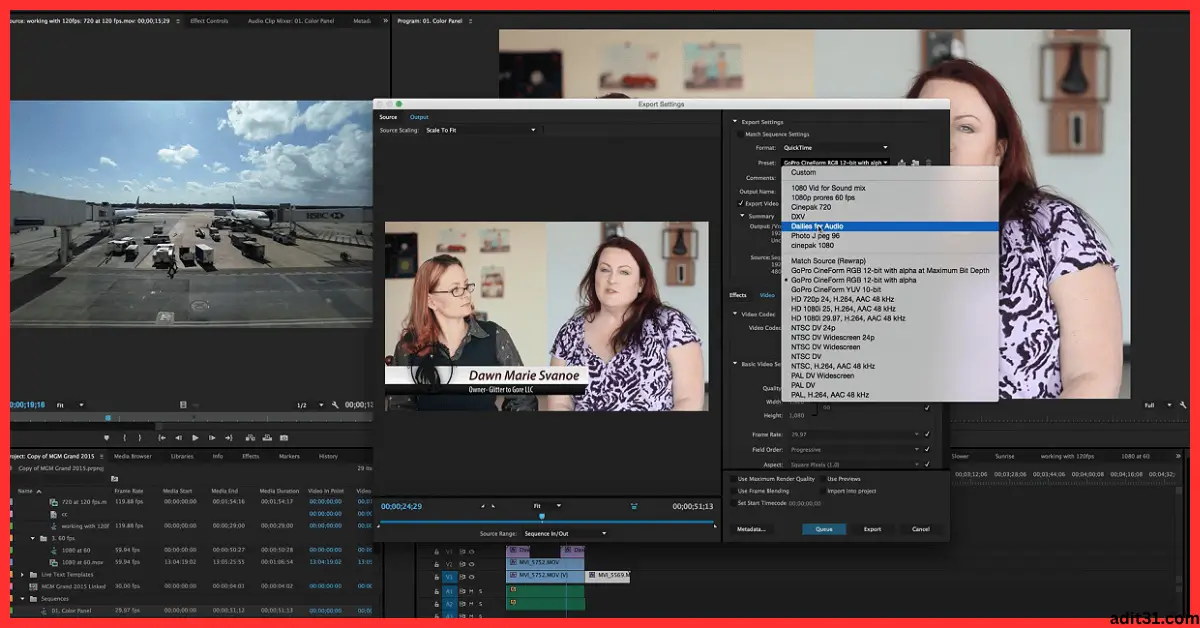Enable the Use Maximum Render Quality checkbox
Screen dimensions: 1200x628
coord(733,479)
